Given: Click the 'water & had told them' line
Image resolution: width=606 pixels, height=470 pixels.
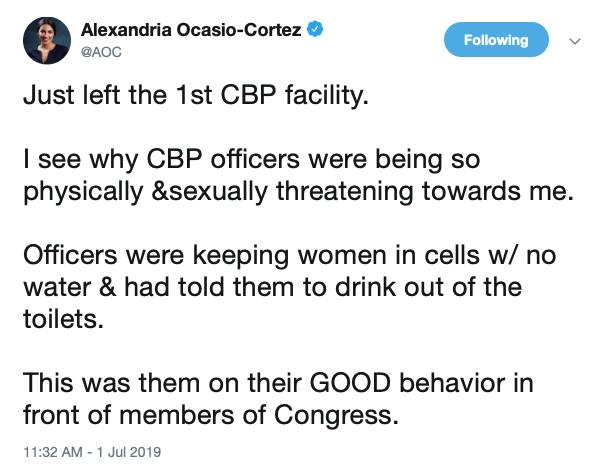Looking at the screenshot, I should tap(272, 288).
